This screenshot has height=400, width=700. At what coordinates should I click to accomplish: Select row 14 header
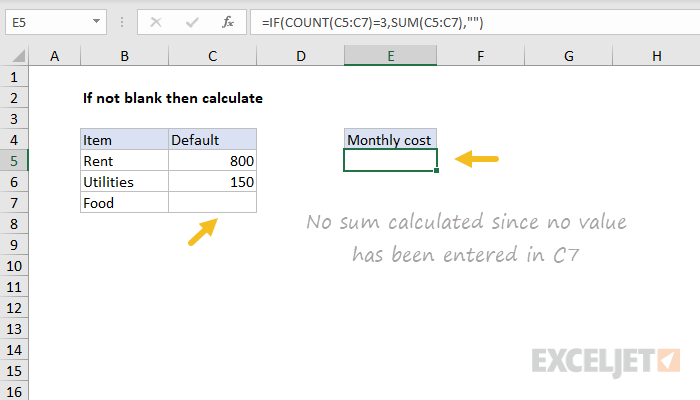[14, 350]
